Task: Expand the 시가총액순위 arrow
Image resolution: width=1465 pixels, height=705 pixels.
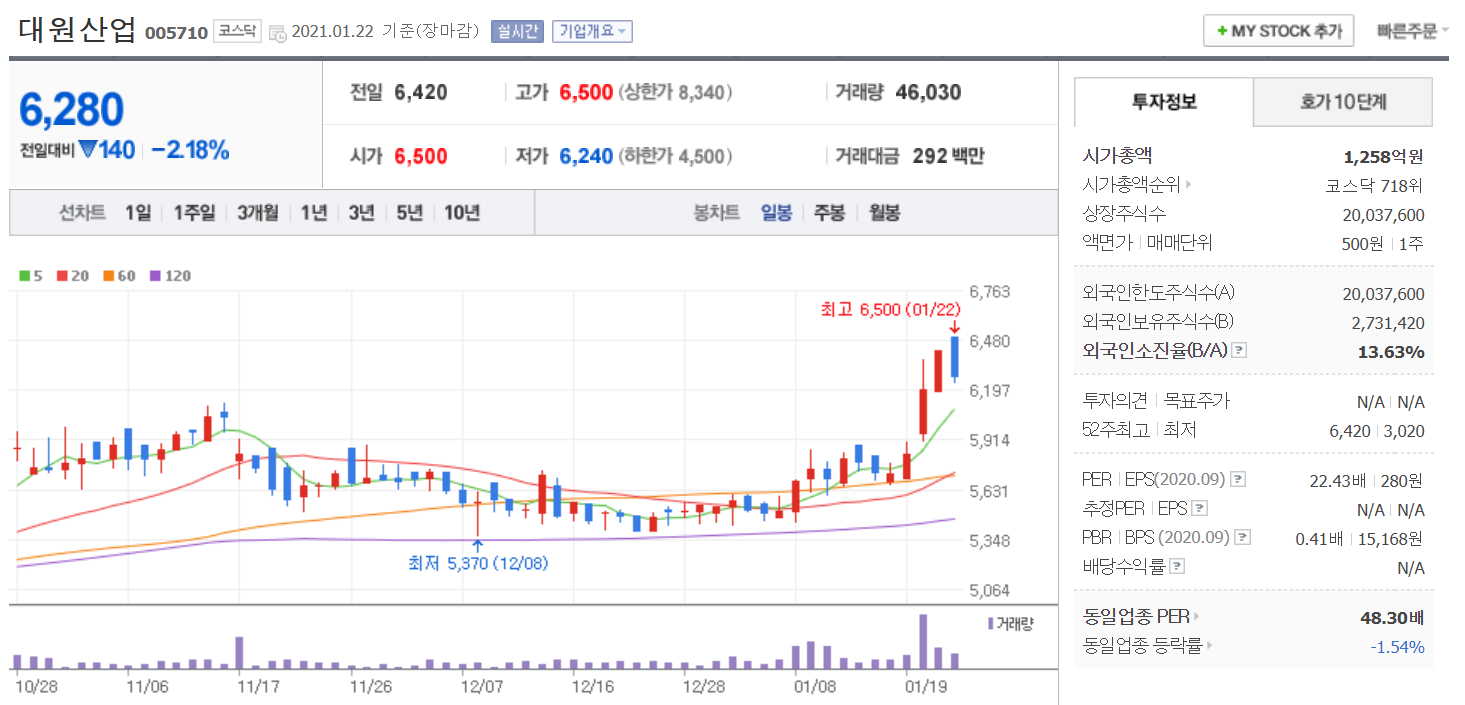Action: click(x=1188, y=185)
